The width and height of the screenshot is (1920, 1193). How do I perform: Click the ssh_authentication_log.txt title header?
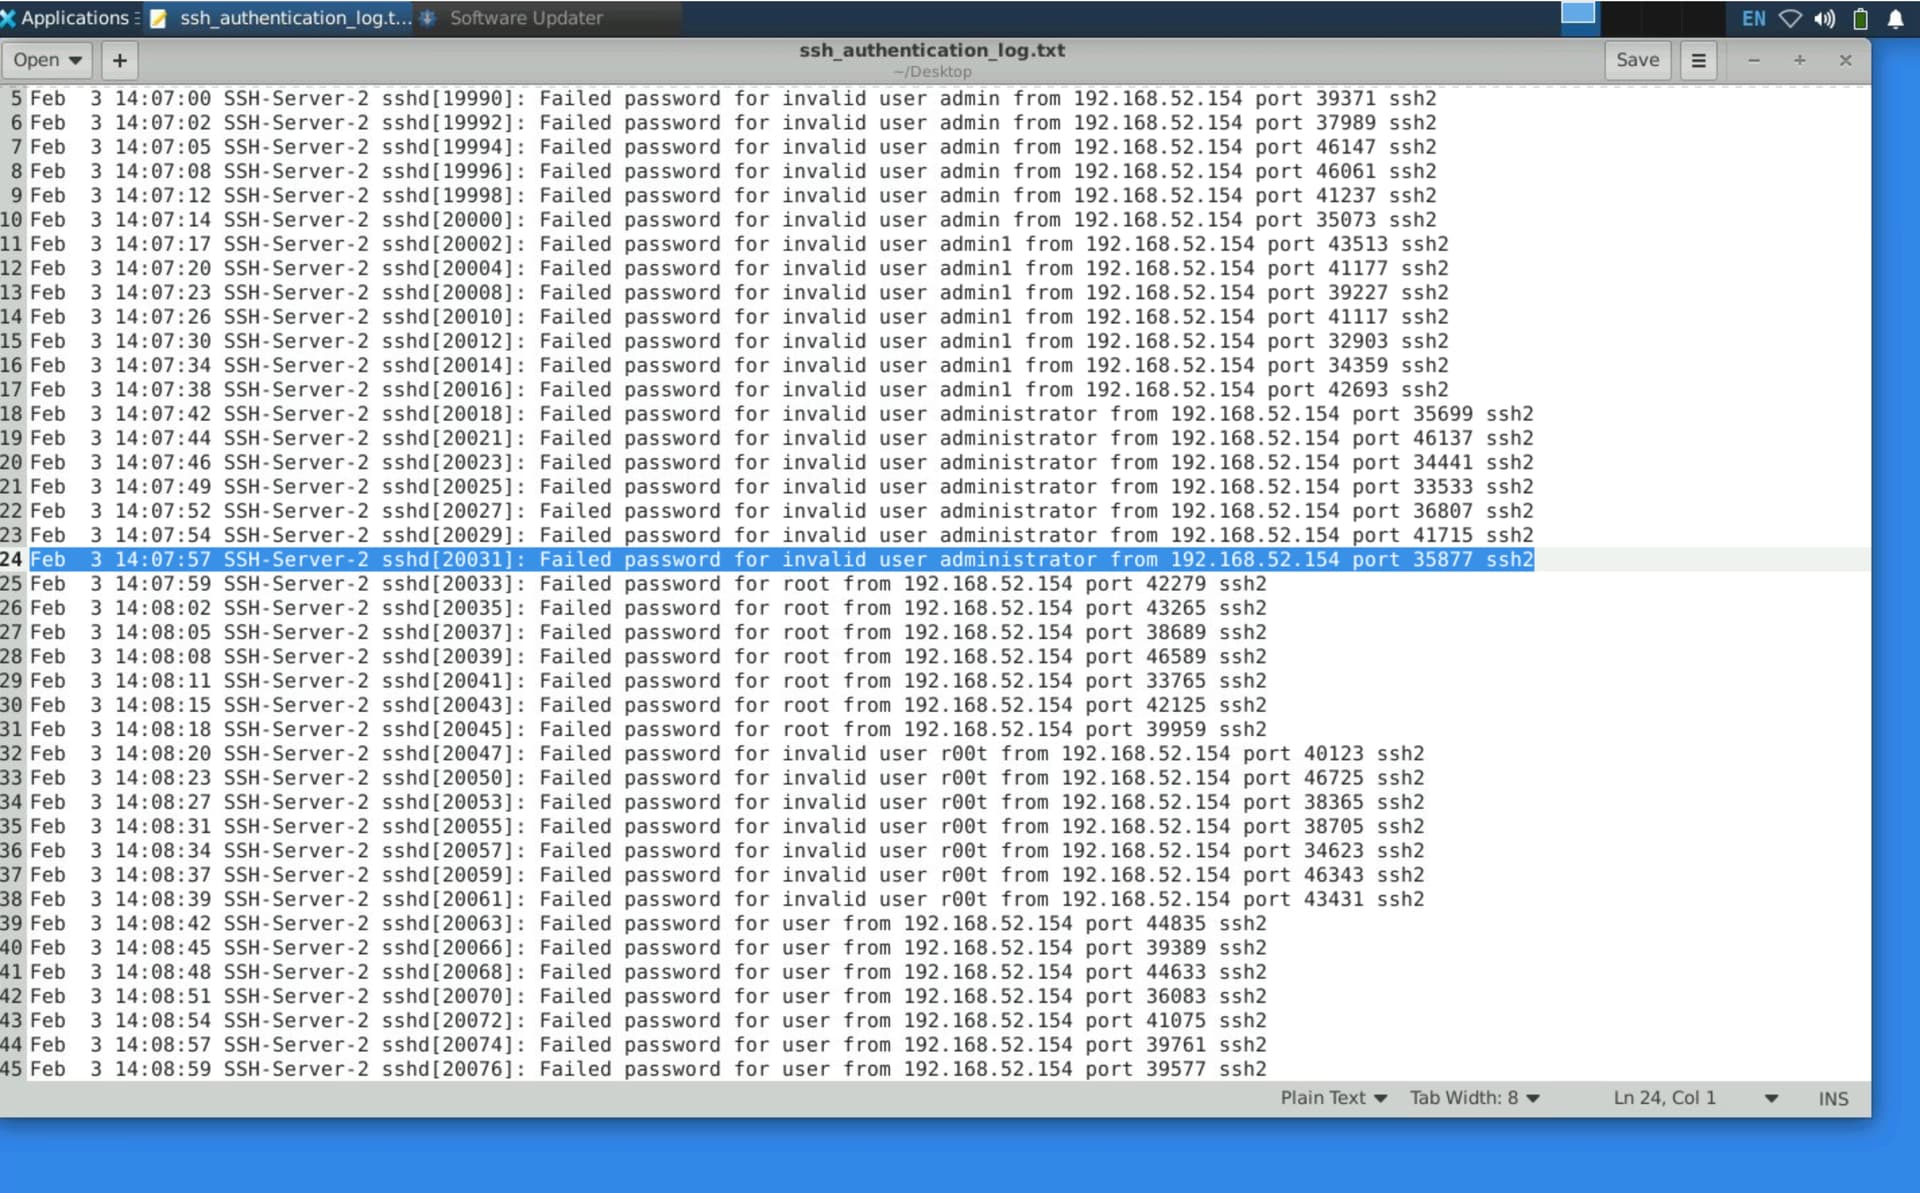(x=931, y=50)
